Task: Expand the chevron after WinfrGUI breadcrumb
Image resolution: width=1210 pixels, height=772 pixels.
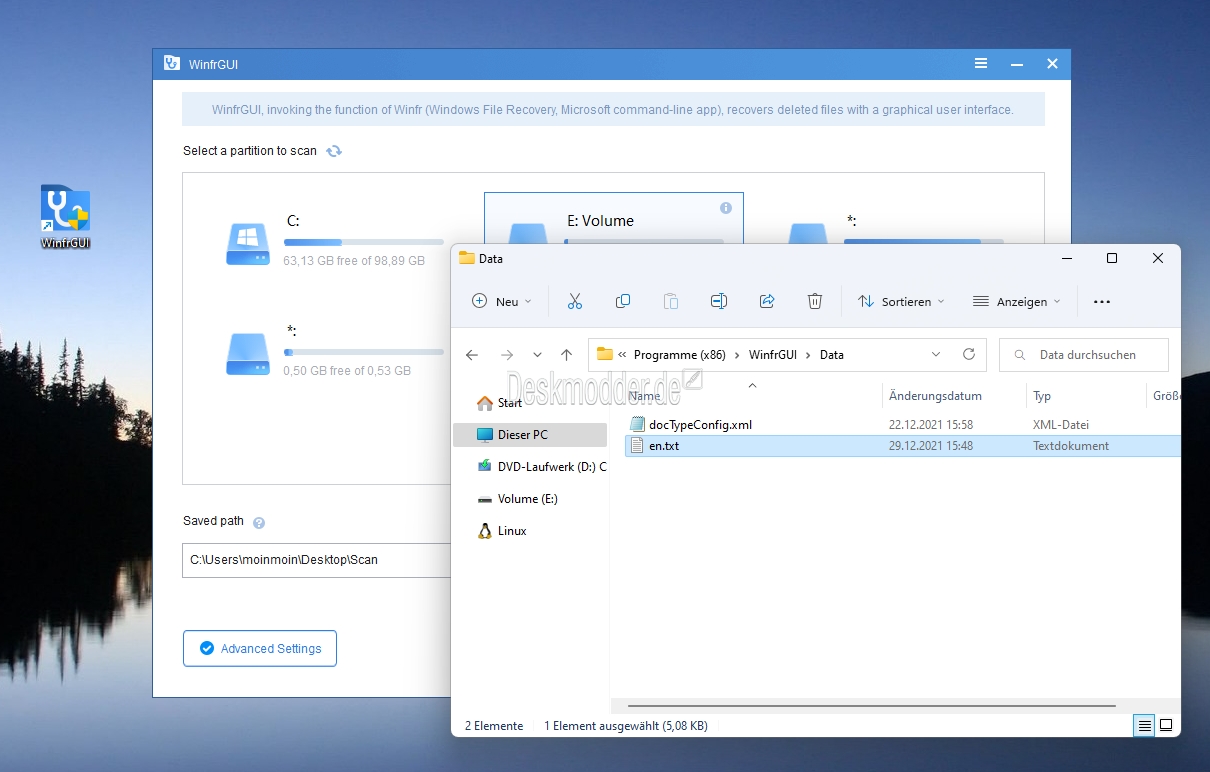Action: (808, 355)
